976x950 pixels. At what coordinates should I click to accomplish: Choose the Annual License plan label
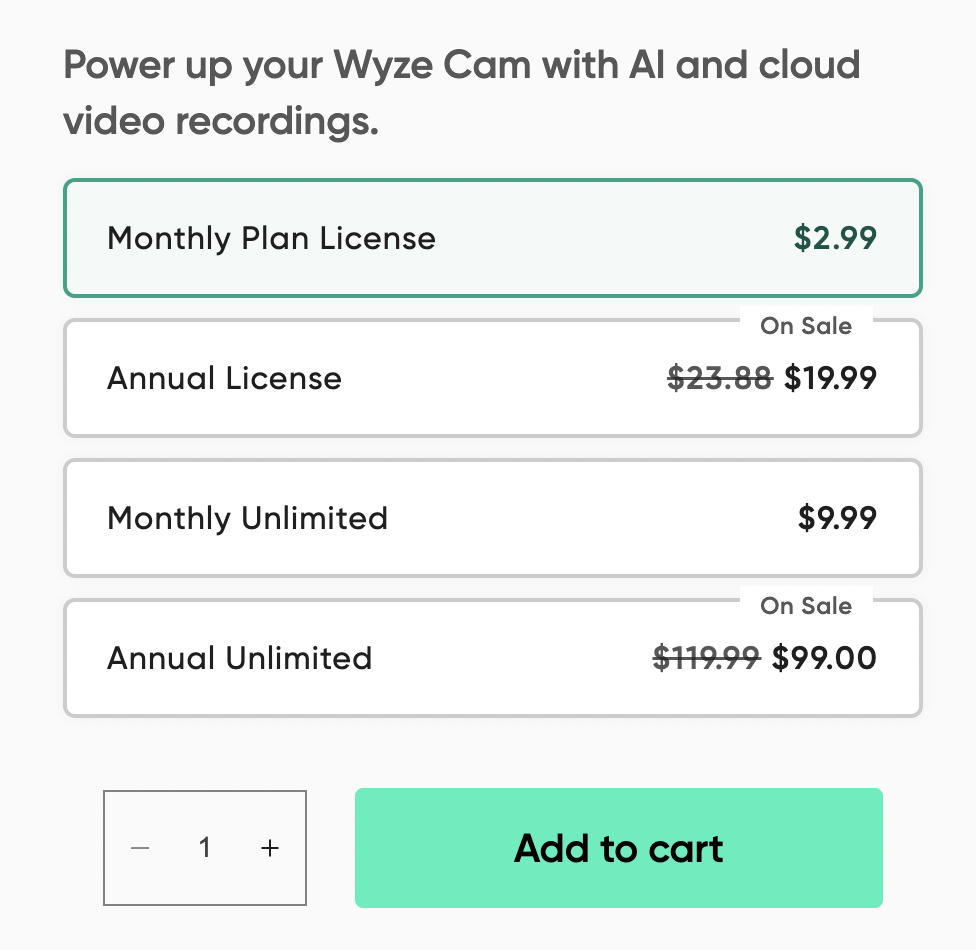coord(224,379)
